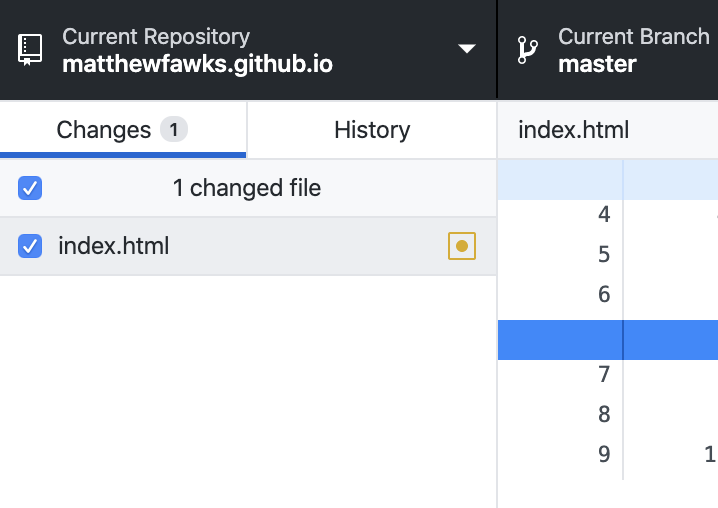
Task: Click the yellow modified-file status icon
Action: (462, 246)
